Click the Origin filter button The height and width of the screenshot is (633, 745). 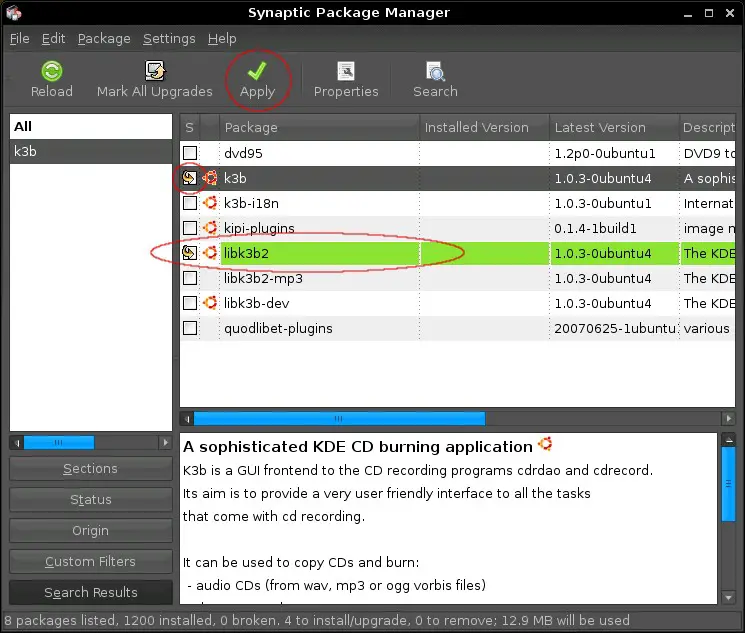point(91,530)
